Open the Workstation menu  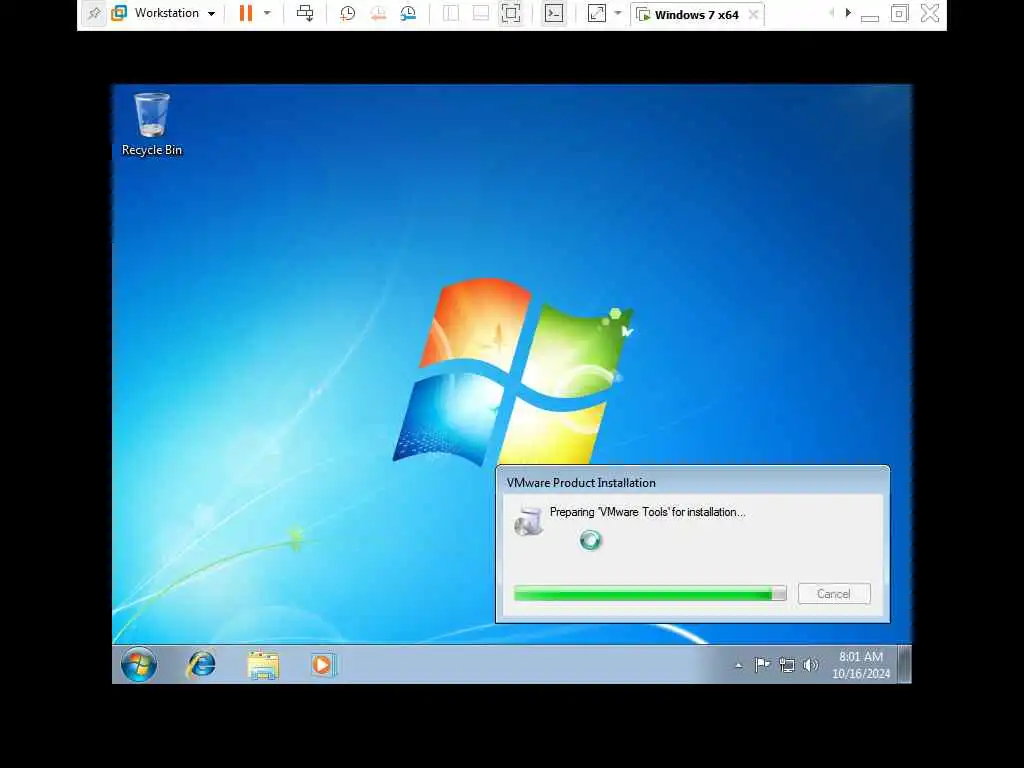[163, 13]
